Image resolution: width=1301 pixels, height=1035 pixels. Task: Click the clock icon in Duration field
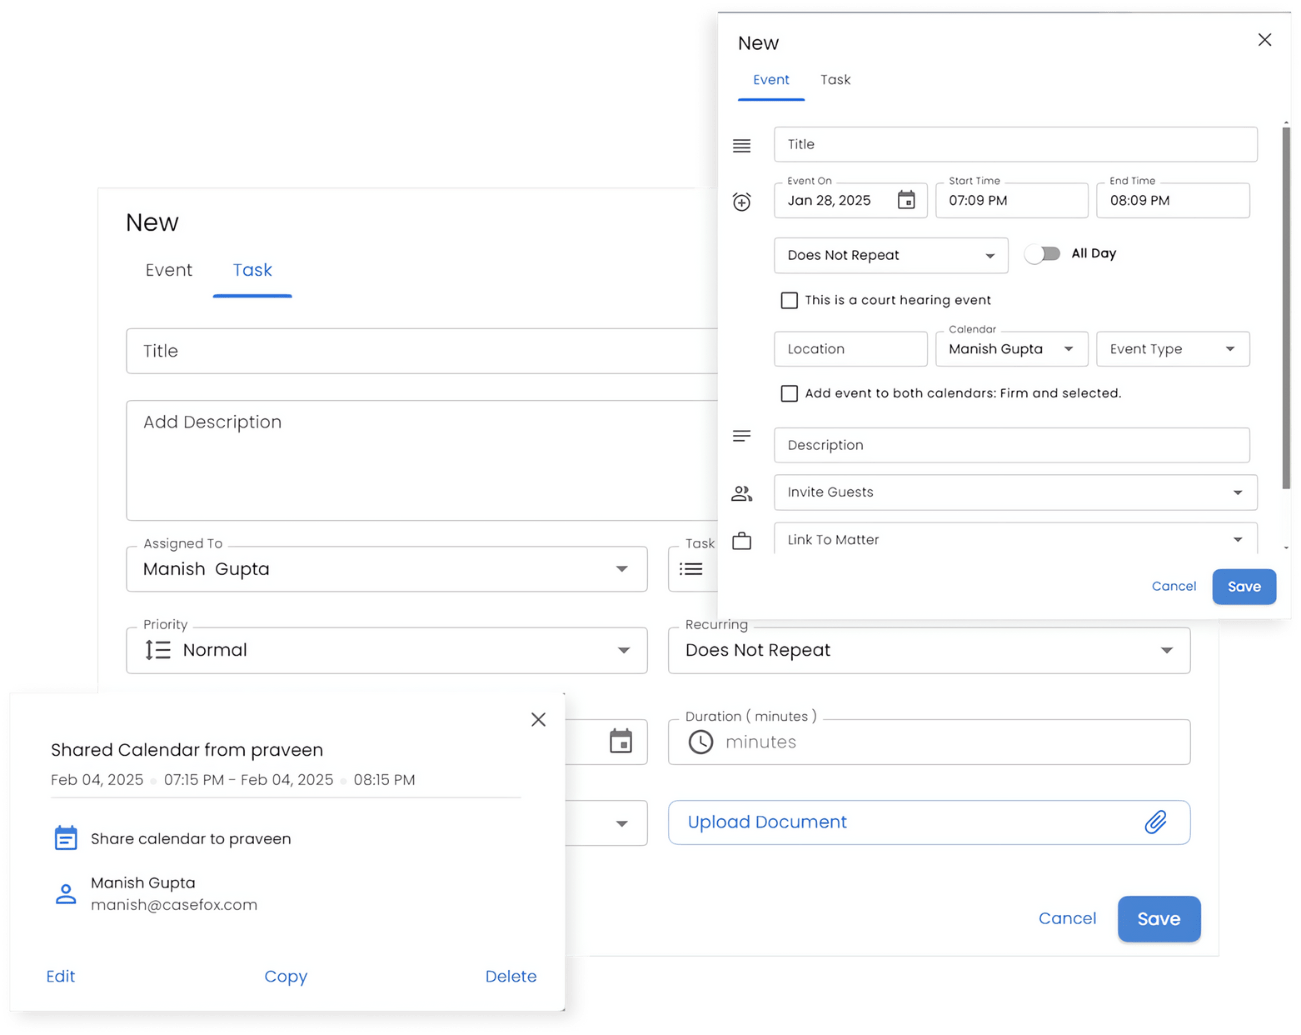pyautogui.click(x=700, y=741)
